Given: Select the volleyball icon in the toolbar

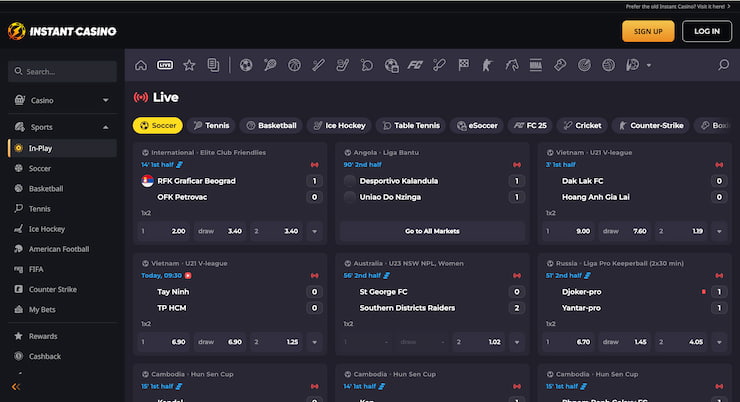Looking at the screenshot, I should point(608,65).
